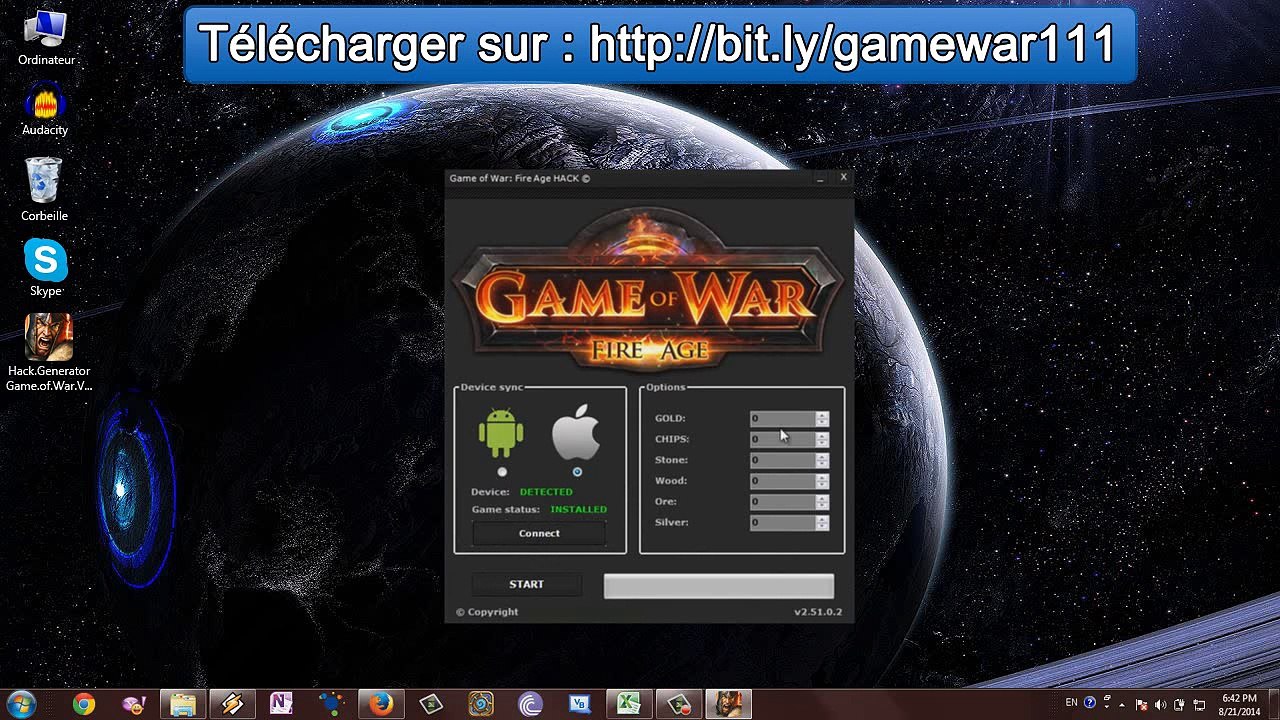Open the VB taskbar icon
The height and width of the screenshot is (720, 1280).
click(x=579, y=704)
